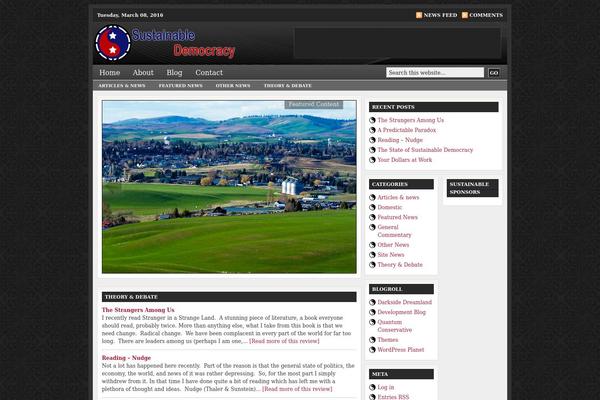
Task: Click bullet icon beside Domestic category
Action: coord(372,207)
